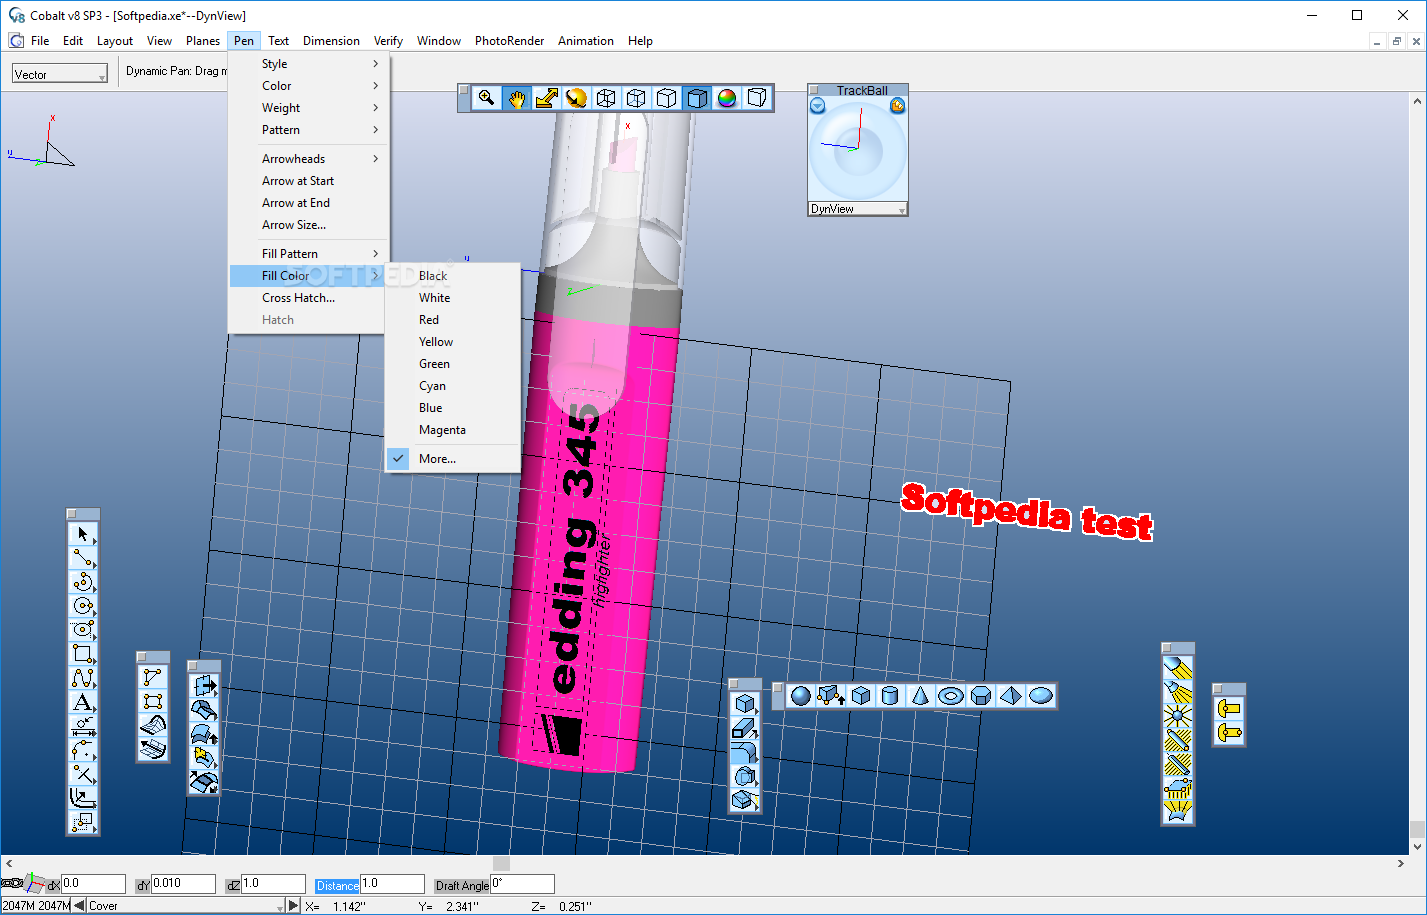Create a cone primitive
The height and width of the screenshot is (915, 1427).
(x=920, y=696)
